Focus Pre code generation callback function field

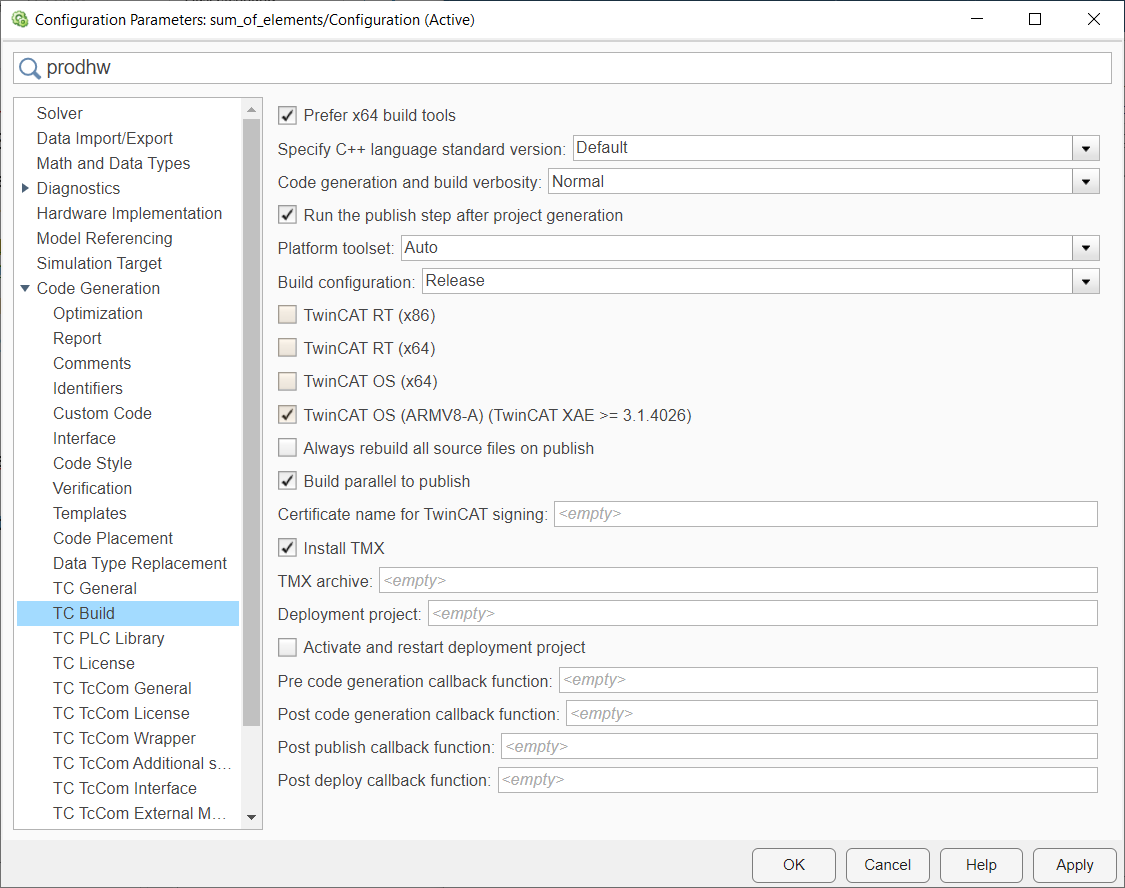click(829, 680)
